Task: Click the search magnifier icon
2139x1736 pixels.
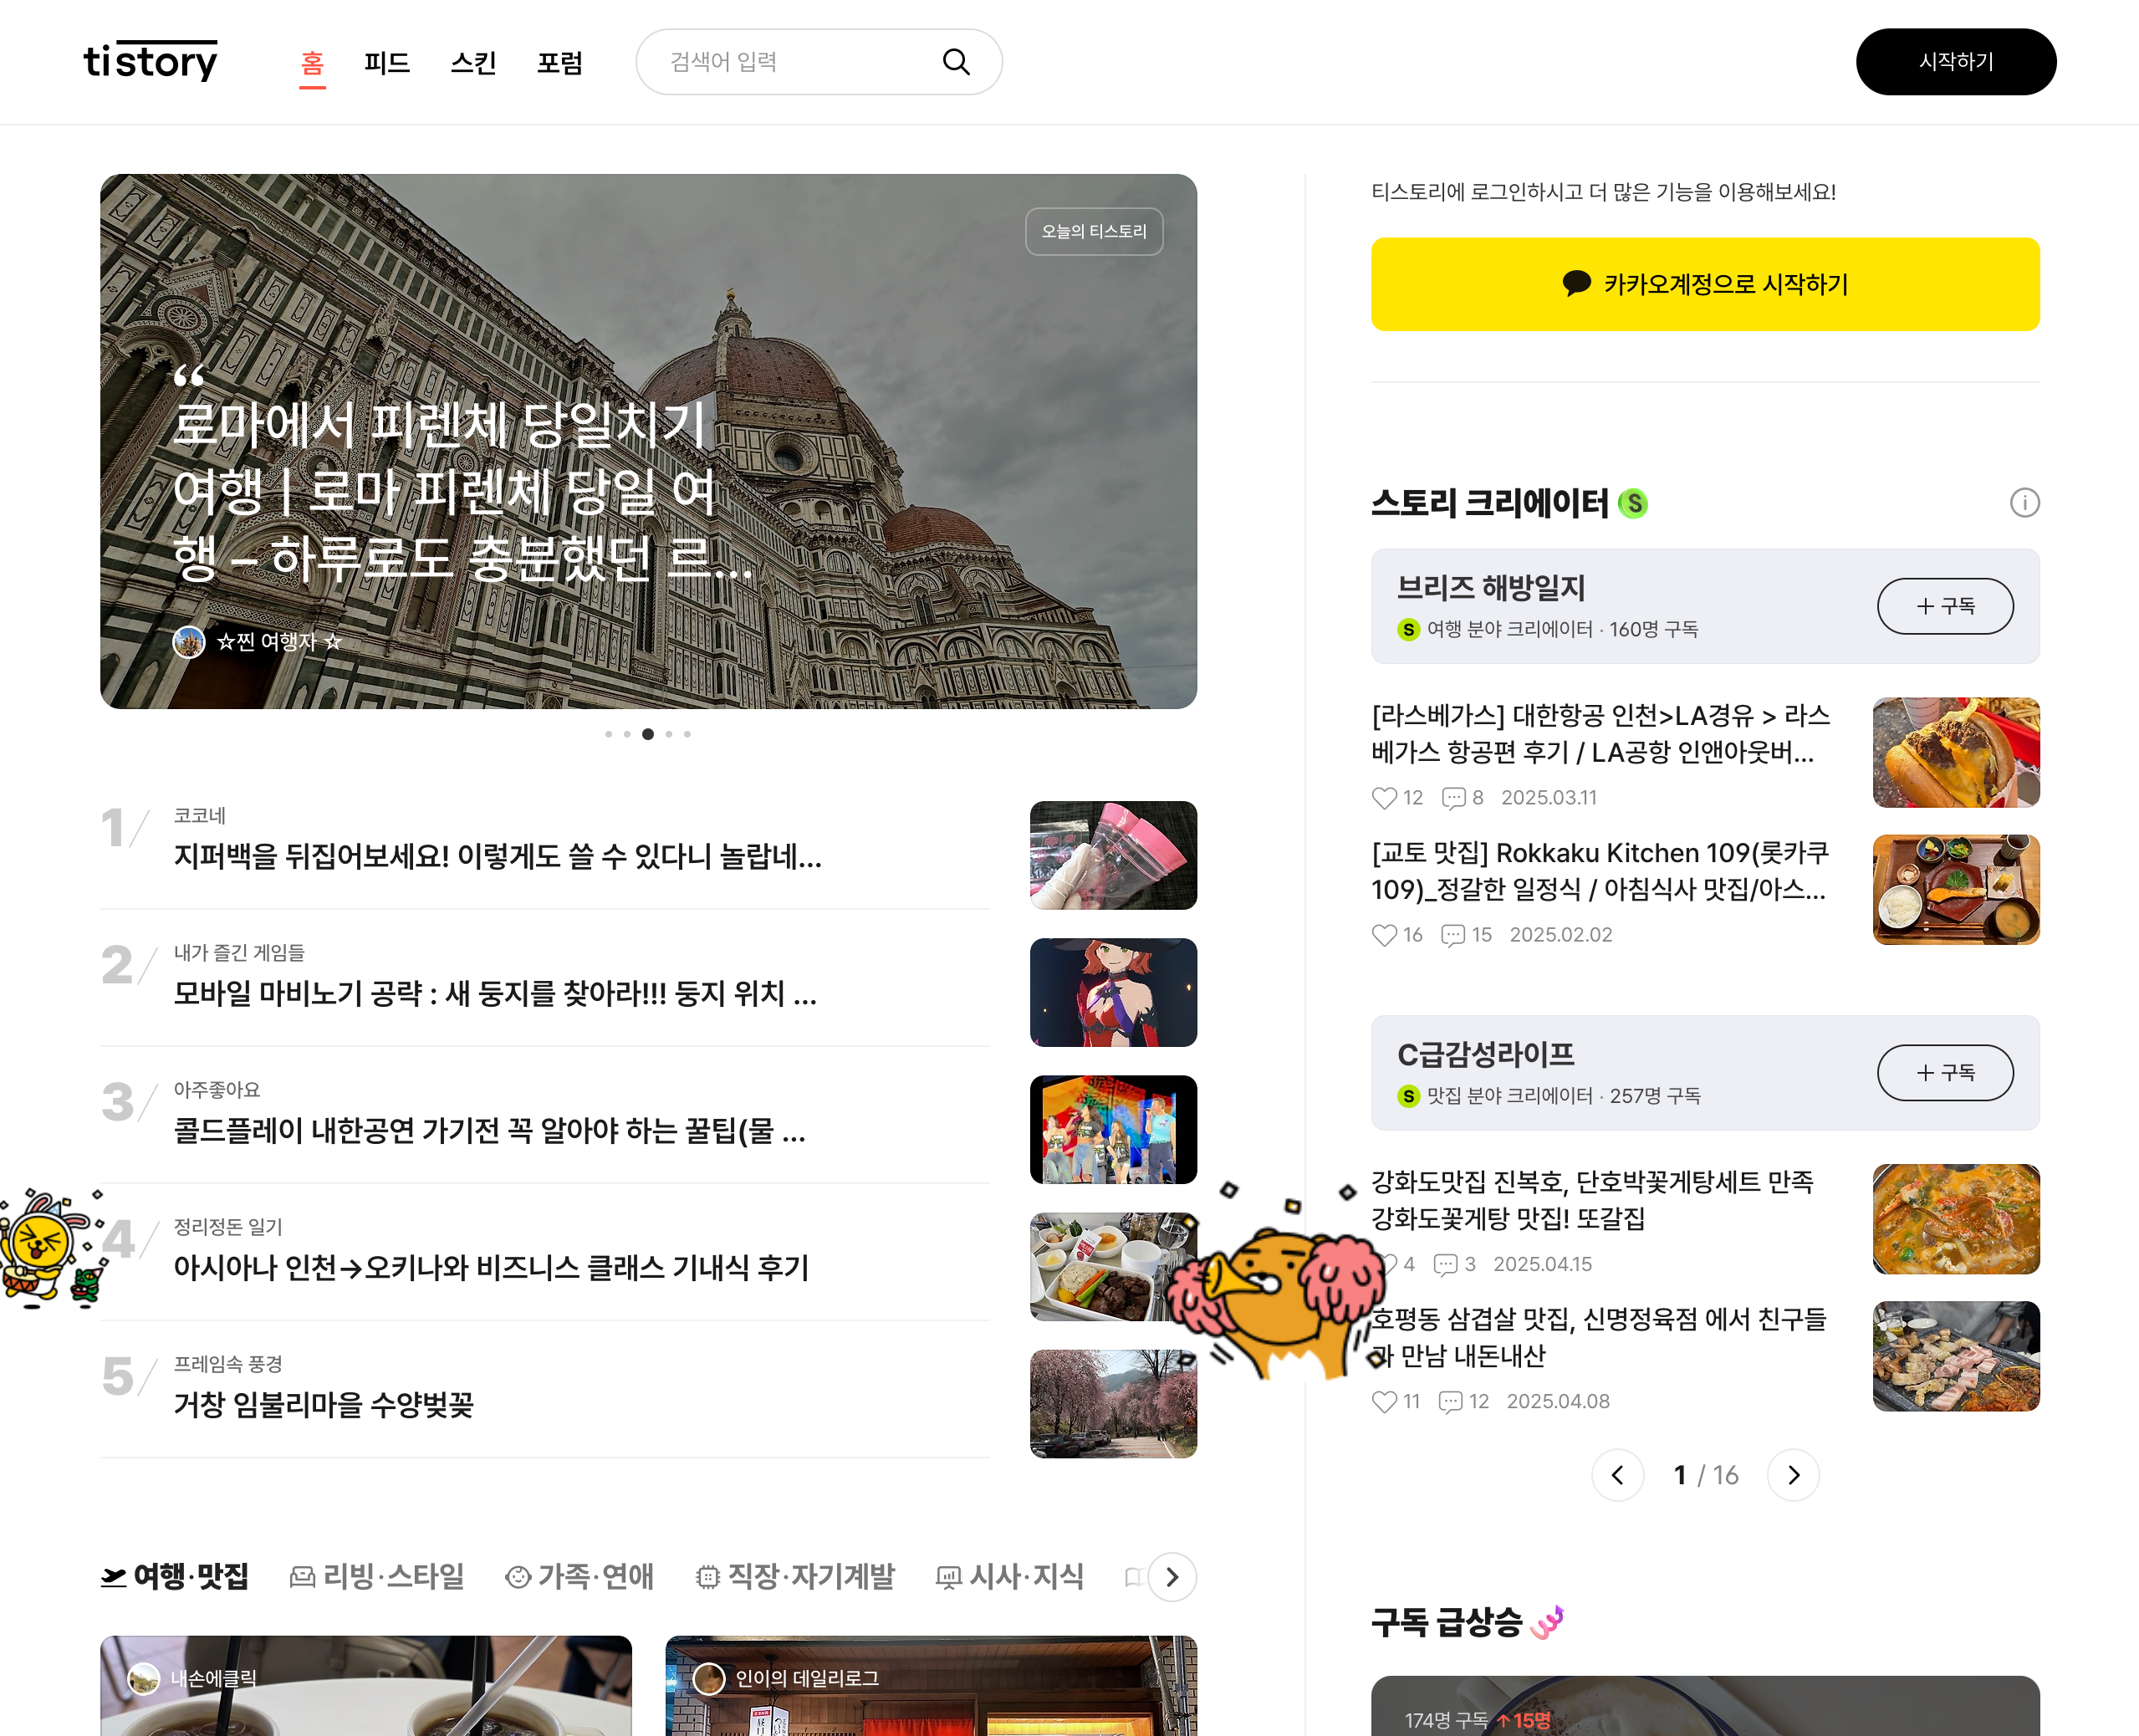Action: pyautogui.click(x=956, y=62)
